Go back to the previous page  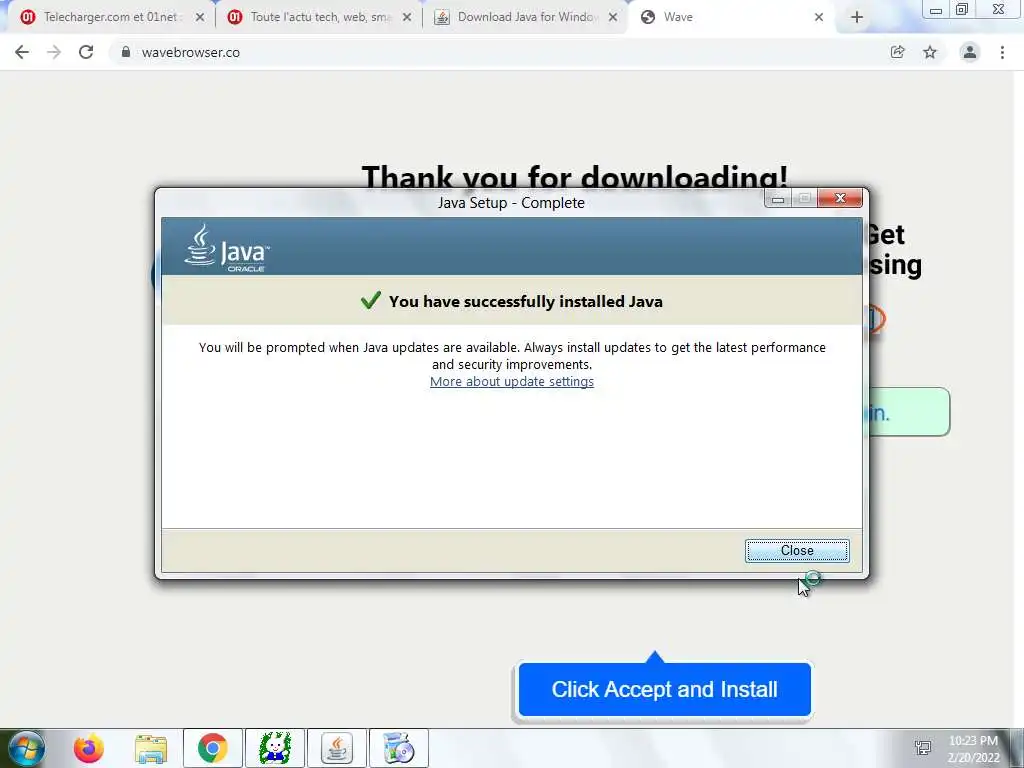click(x=22, y=52)
